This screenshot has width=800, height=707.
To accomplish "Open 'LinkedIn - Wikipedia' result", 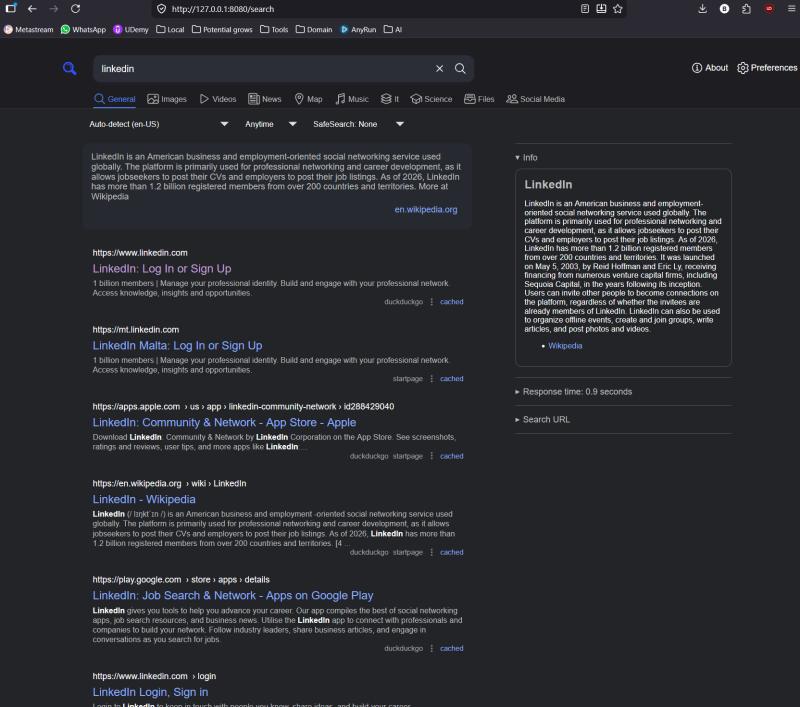I will point(144,499).
